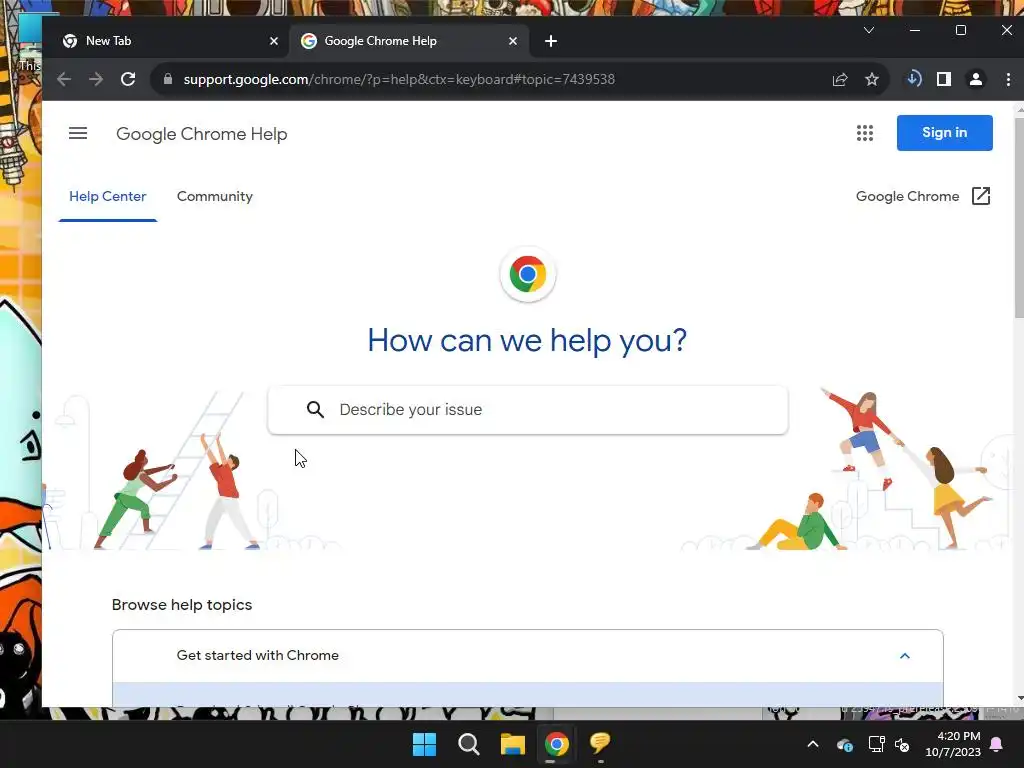This screenshot has width=1024, height=768.
Task: Open the hamburger main menu
Action: pyautogui.click(x=78, y=133)
